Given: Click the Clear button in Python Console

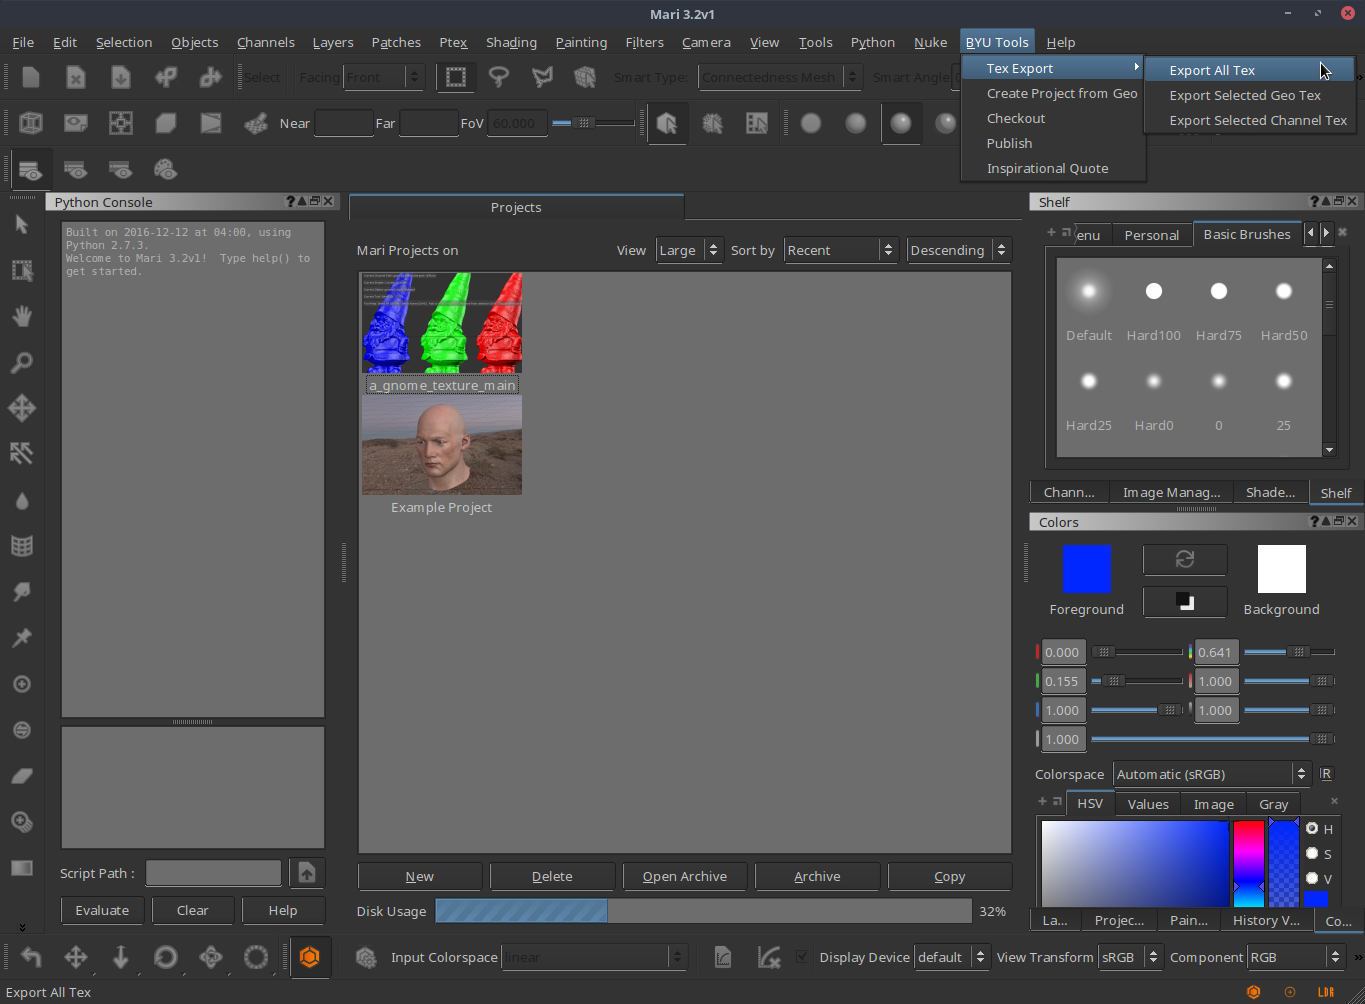Looking at the screenshot, I should point(192,910).
